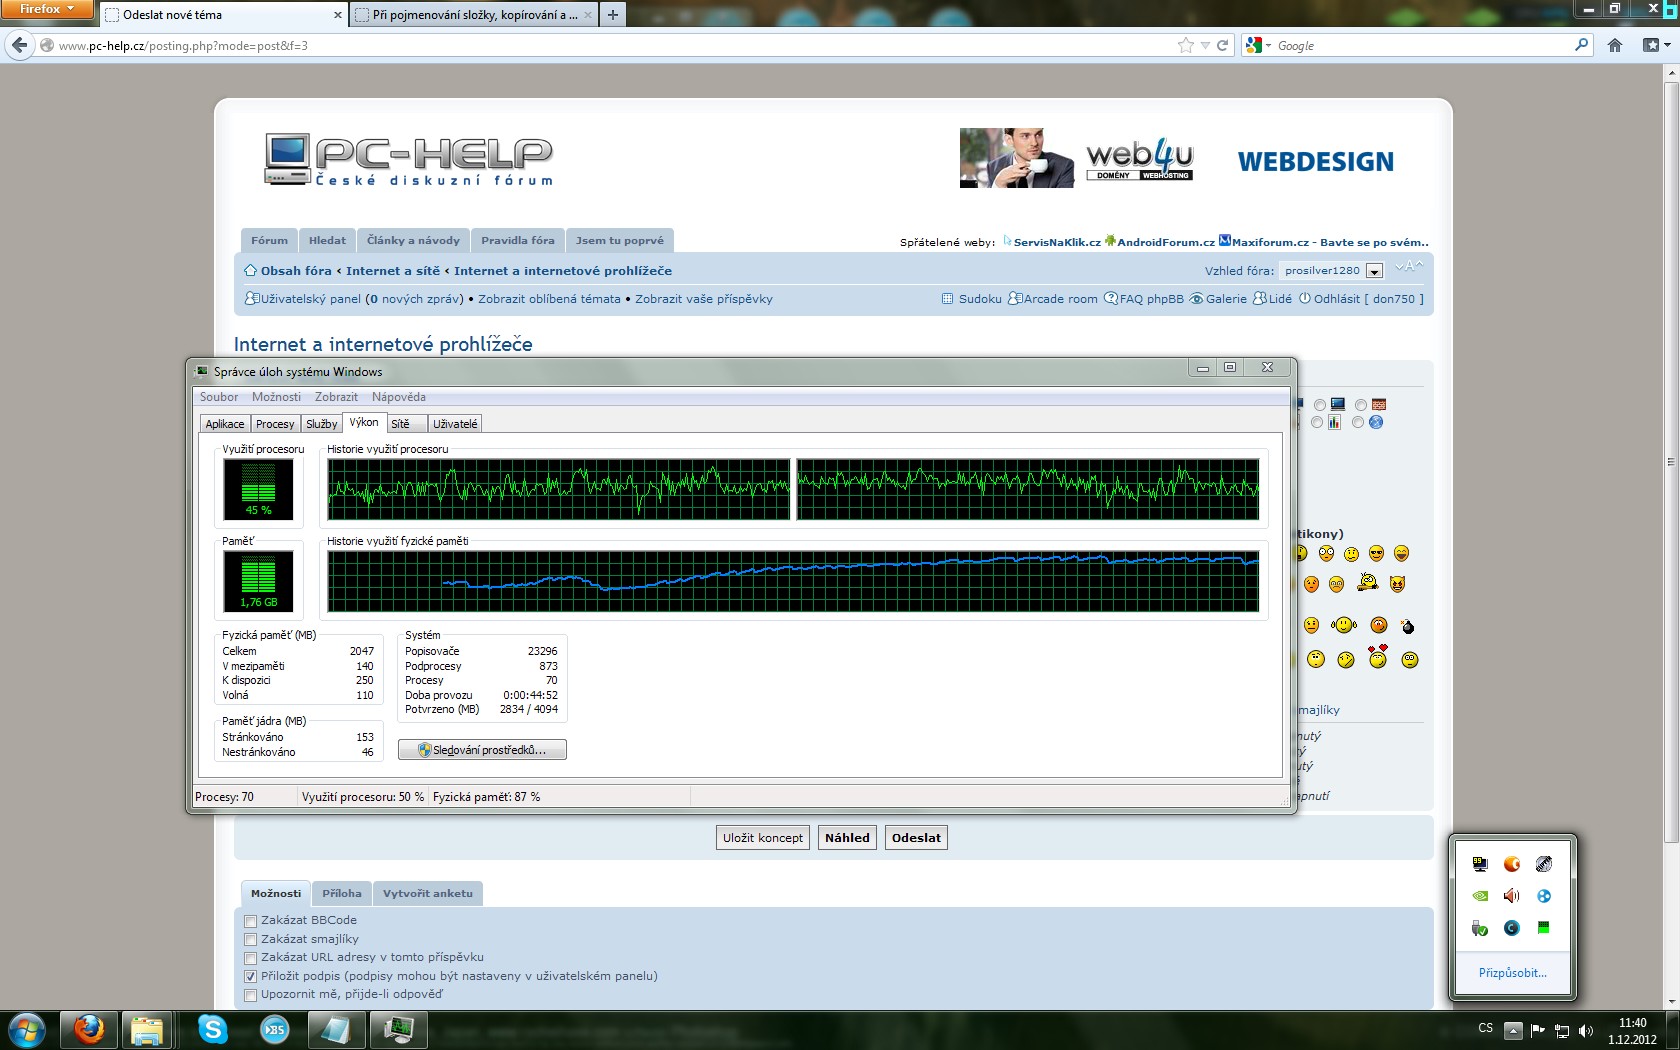Open a new Firefox tab with plus button
Image resolution: width=1680 pixels, height=1050 pixels.
click(612, 14)
